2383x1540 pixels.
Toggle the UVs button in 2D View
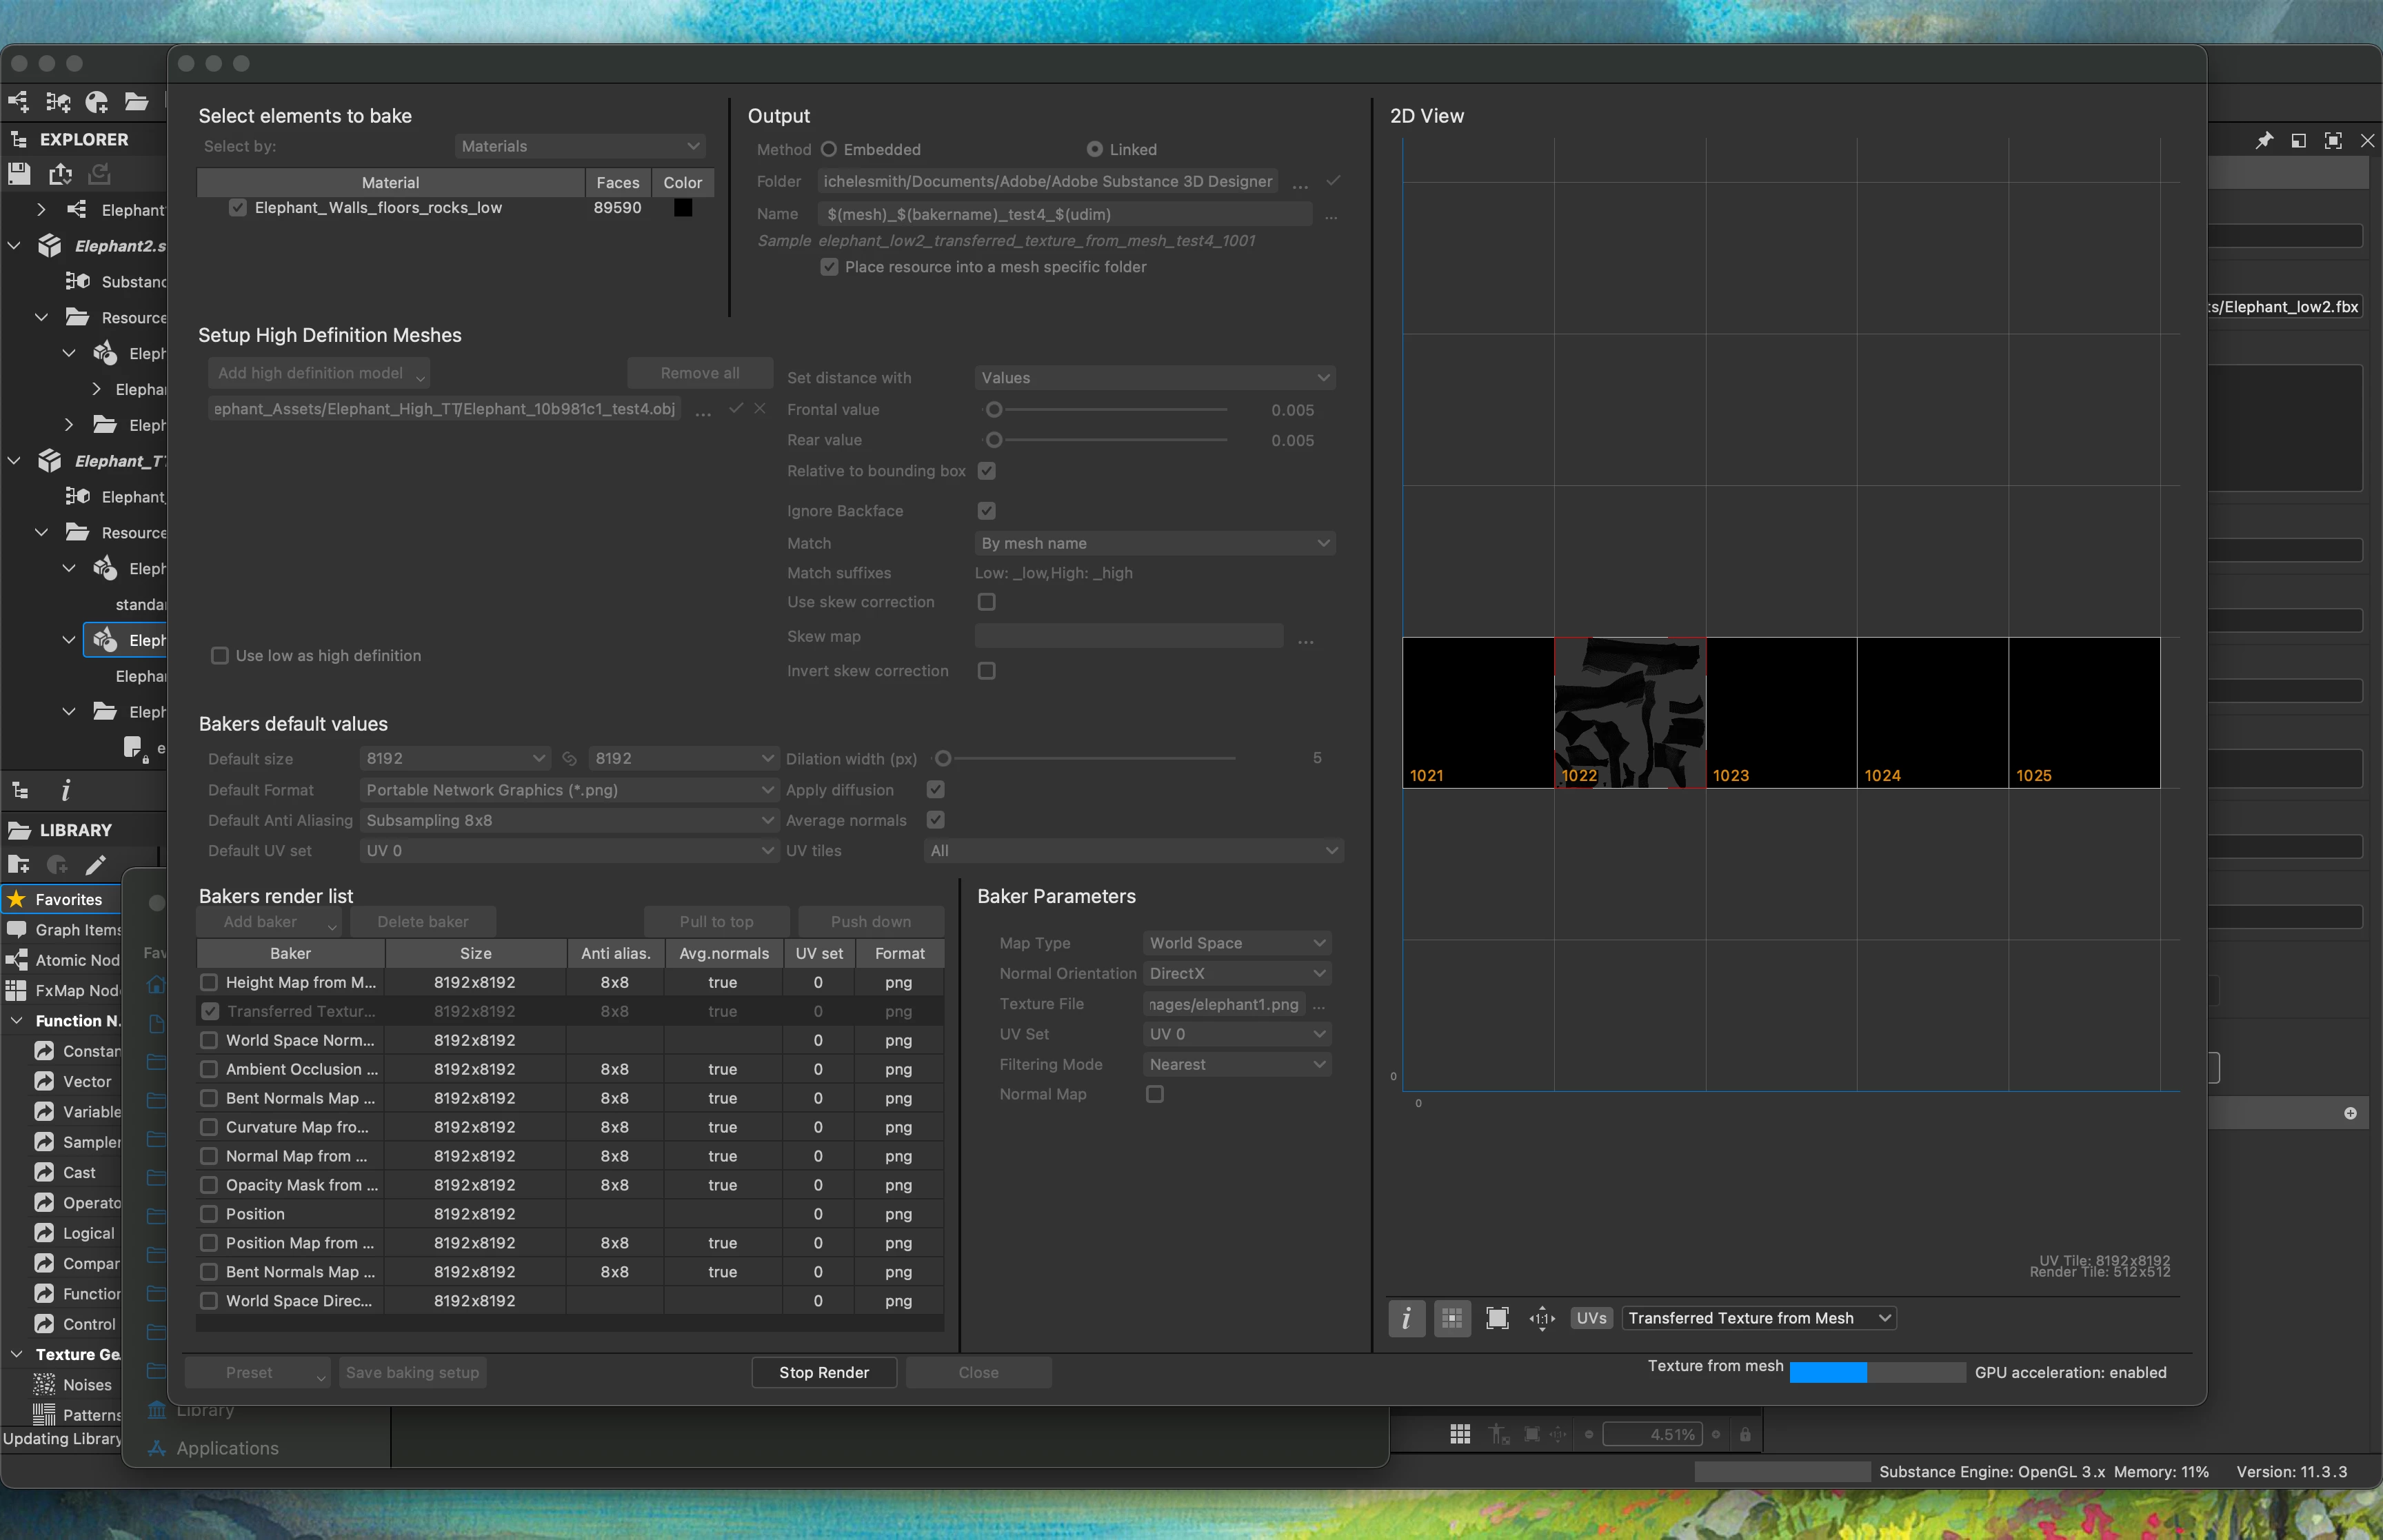pos(1591,1318)
